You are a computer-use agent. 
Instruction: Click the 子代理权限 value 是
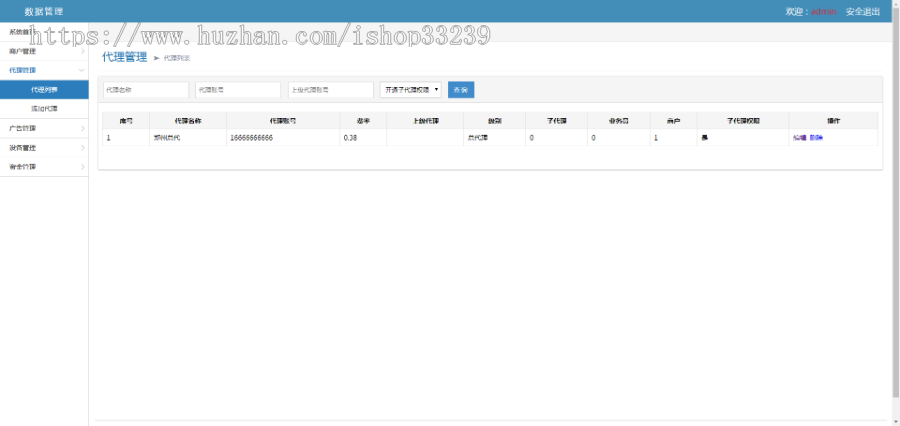click(704, 138)
